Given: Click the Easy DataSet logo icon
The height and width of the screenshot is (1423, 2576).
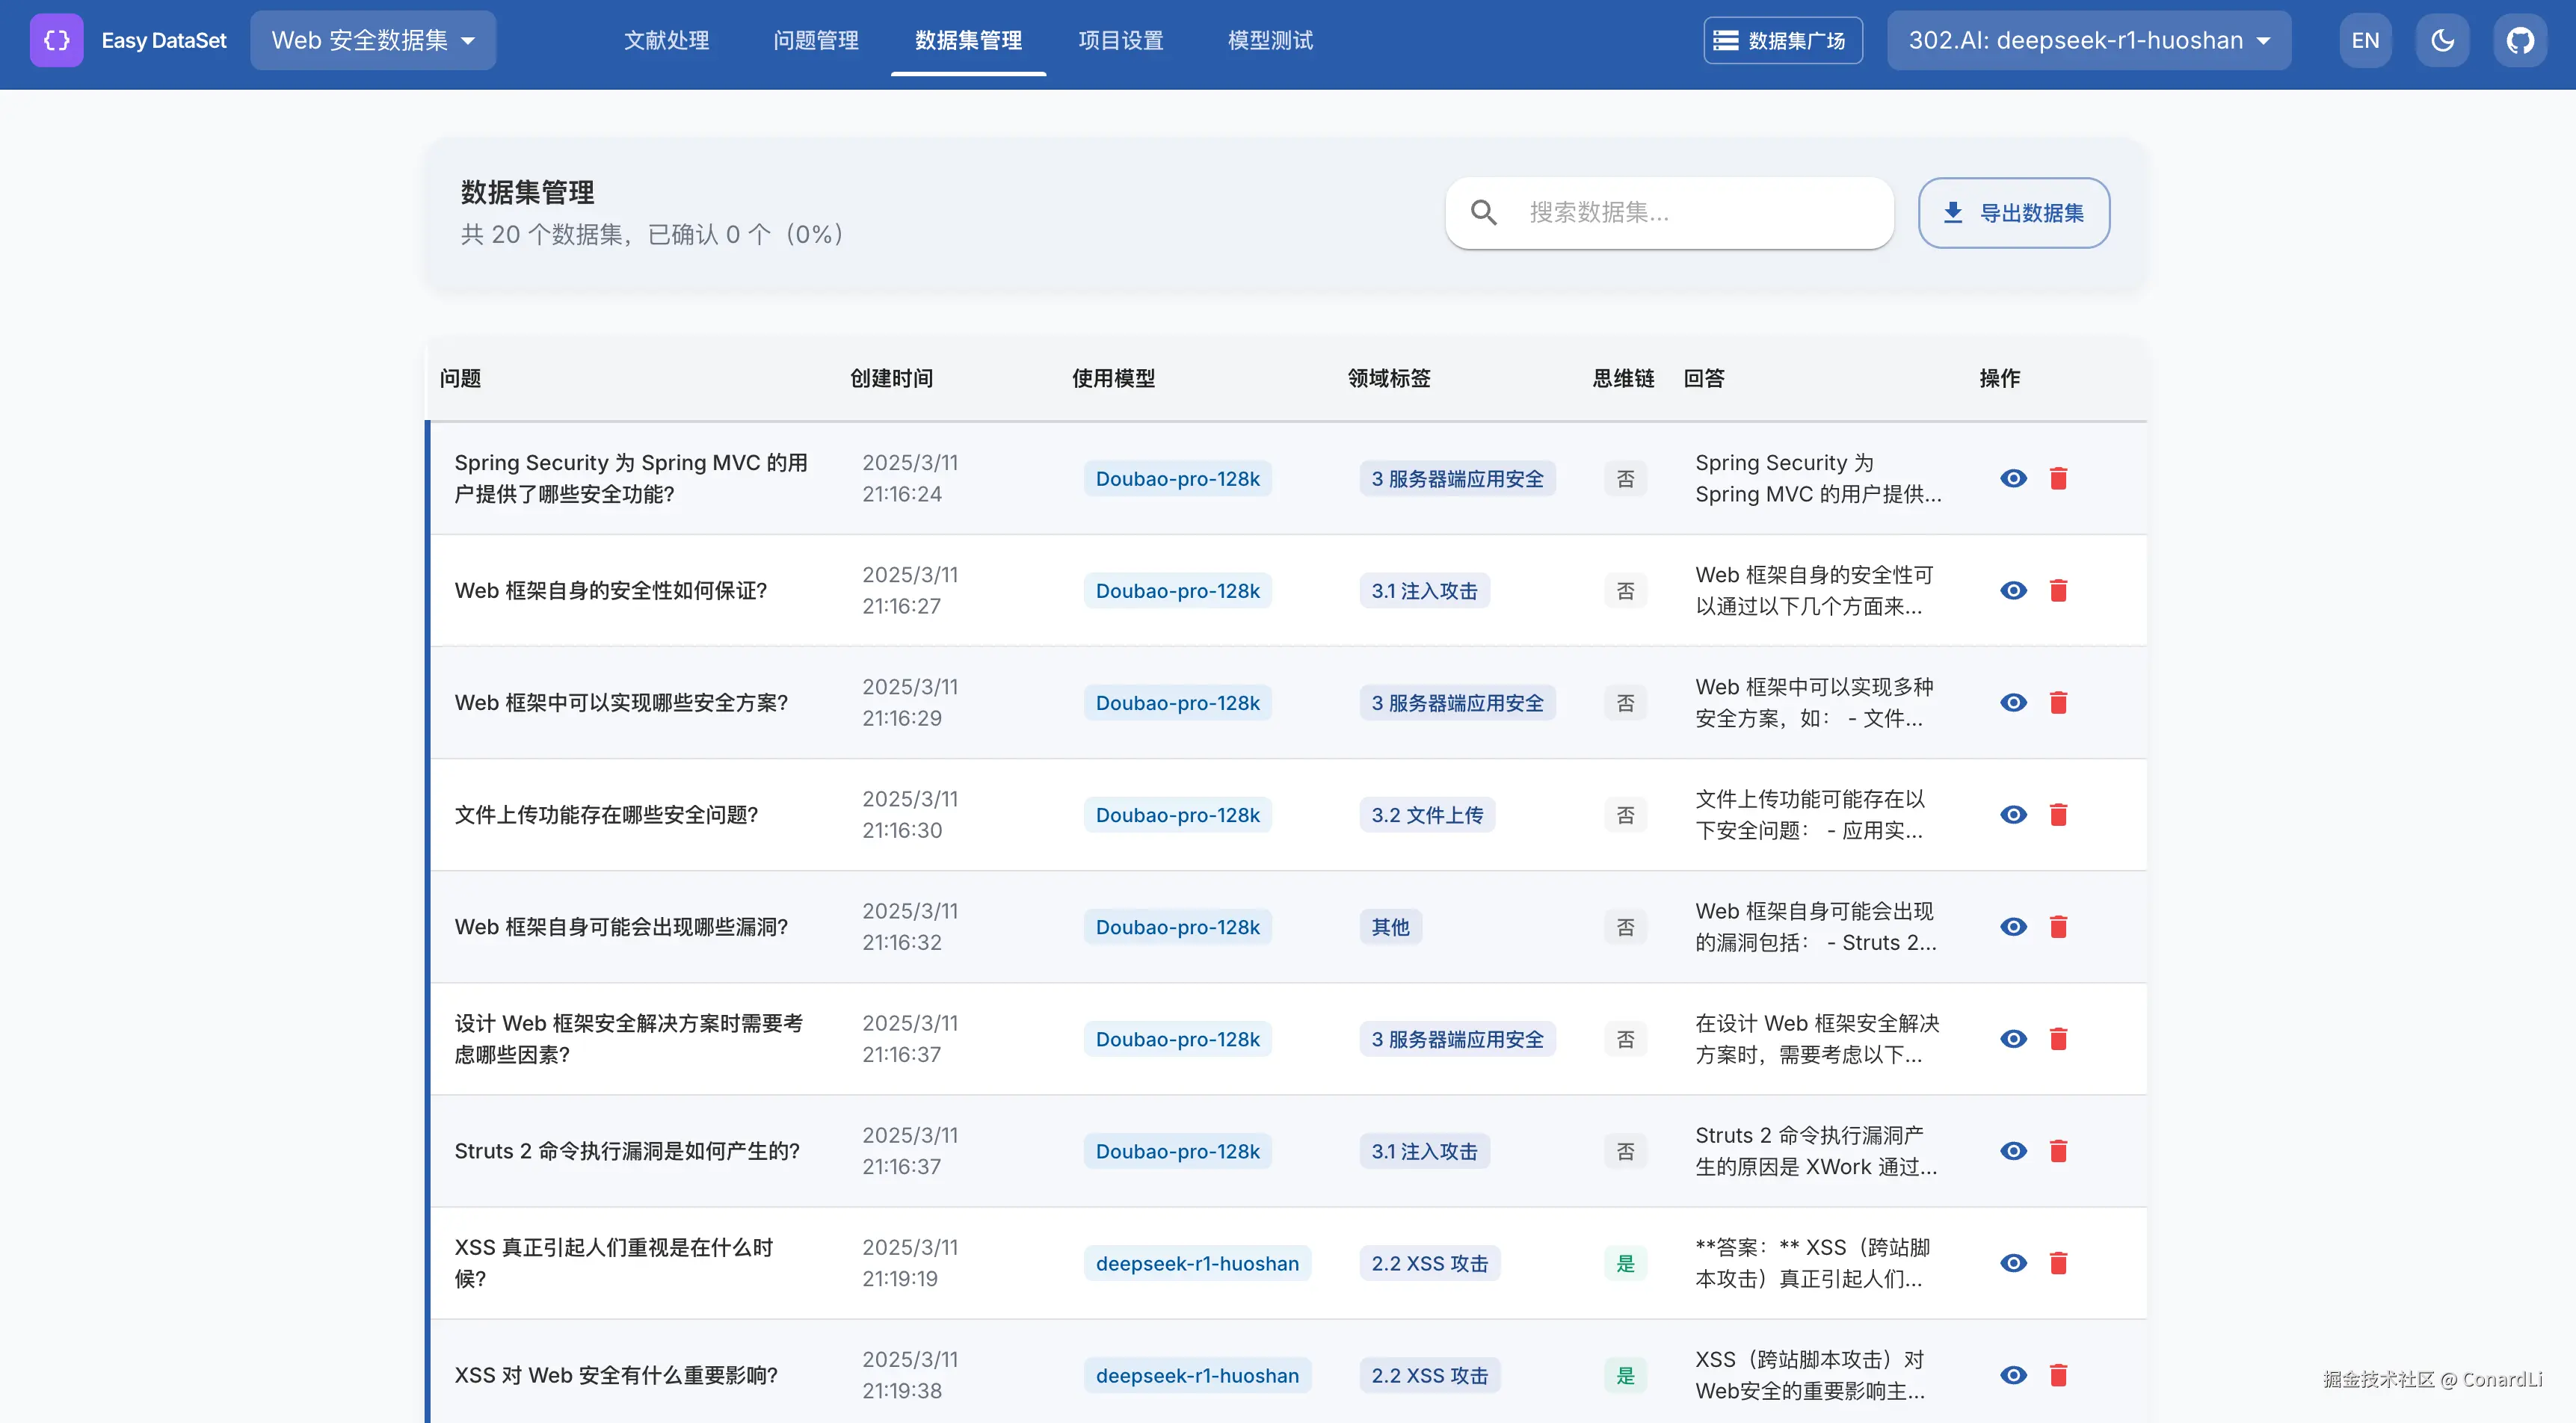Looking at the screenshot, I should click(57, 41).
